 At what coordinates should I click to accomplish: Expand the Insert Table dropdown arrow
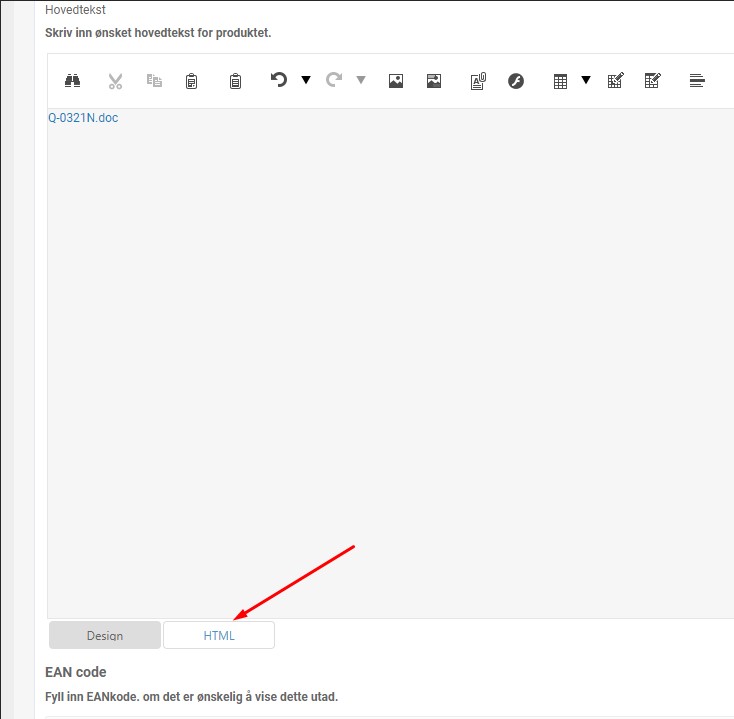[x=586, y=80]
